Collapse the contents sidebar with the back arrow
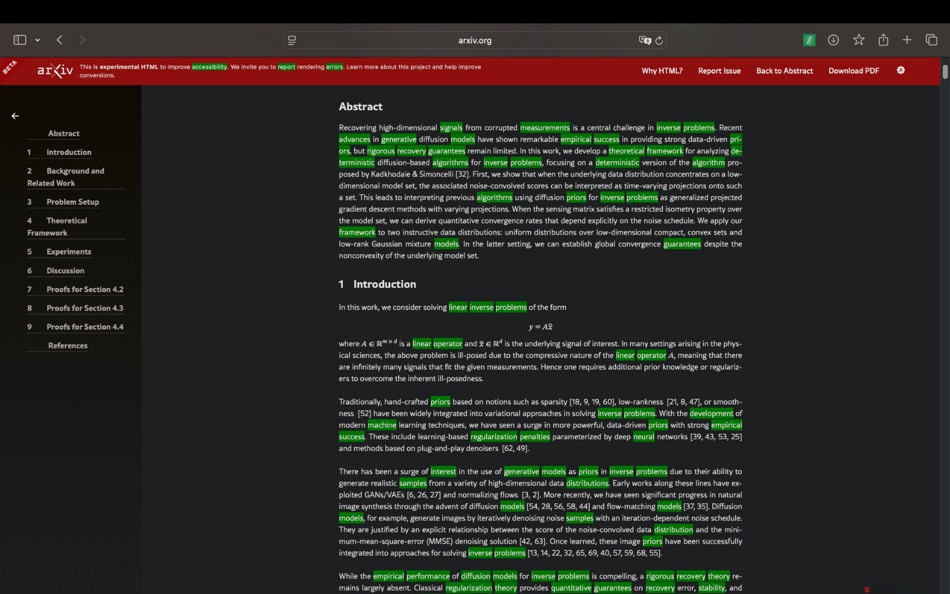Screen dimensions: 950x594 (15, 115)
